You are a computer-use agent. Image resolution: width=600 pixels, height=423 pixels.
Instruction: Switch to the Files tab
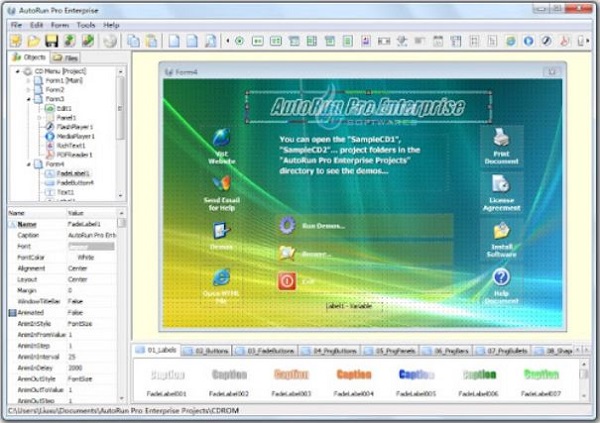tap(65, 58)
